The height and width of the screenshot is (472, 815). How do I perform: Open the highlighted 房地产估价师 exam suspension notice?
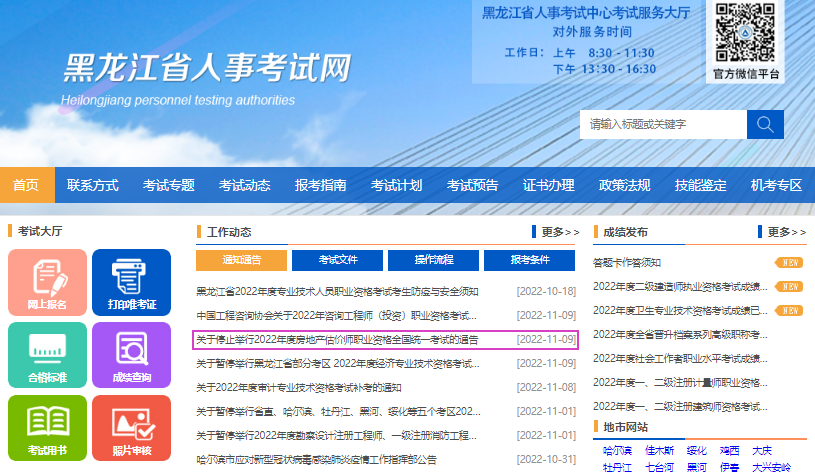pos(338,340)
